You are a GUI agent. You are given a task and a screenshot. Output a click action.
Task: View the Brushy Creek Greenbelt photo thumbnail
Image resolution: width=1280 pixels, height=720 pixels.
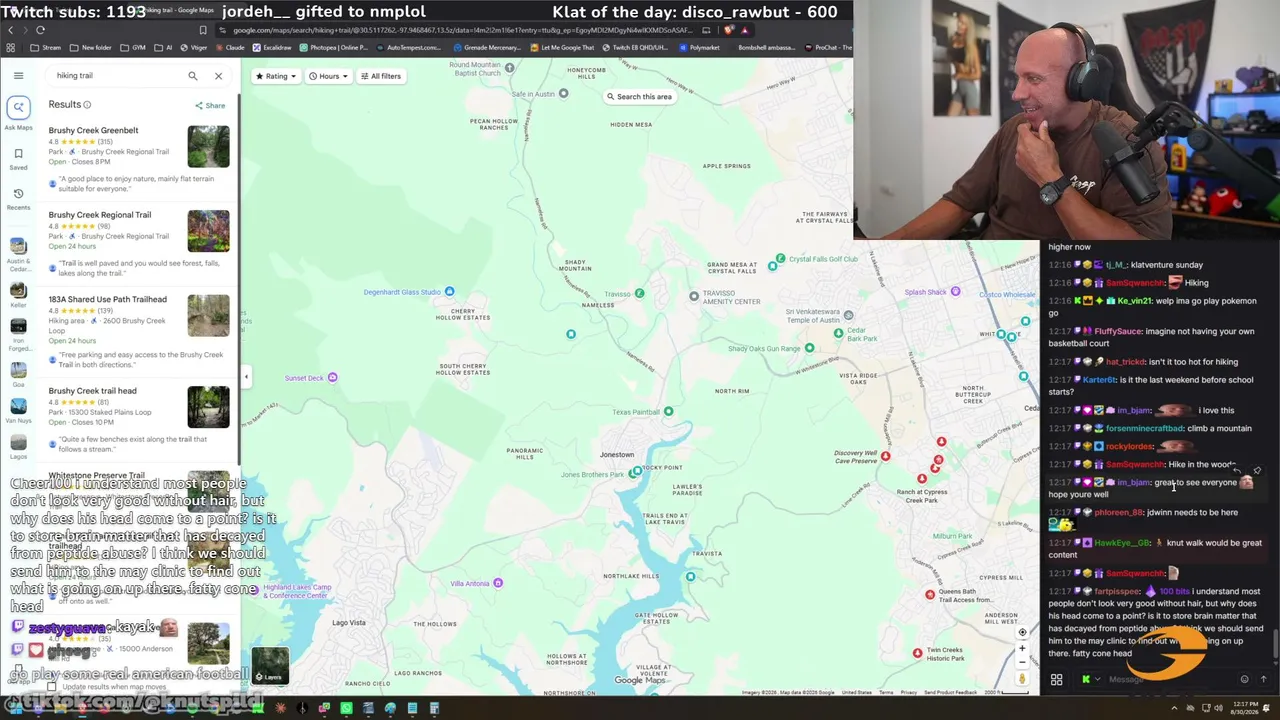(x=208, y=146)
